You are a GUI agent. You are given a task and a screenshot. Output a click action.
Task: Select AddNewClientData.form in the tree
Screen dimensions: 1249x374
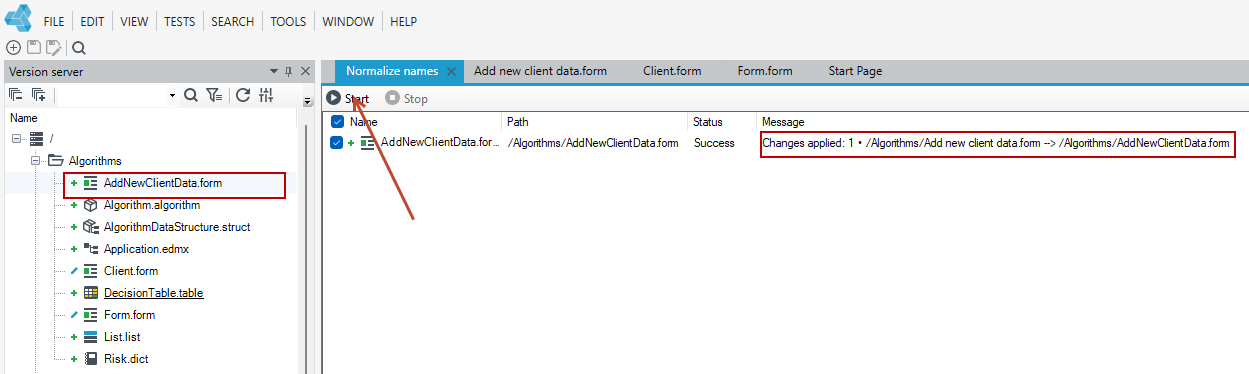[x=163, y=183]
